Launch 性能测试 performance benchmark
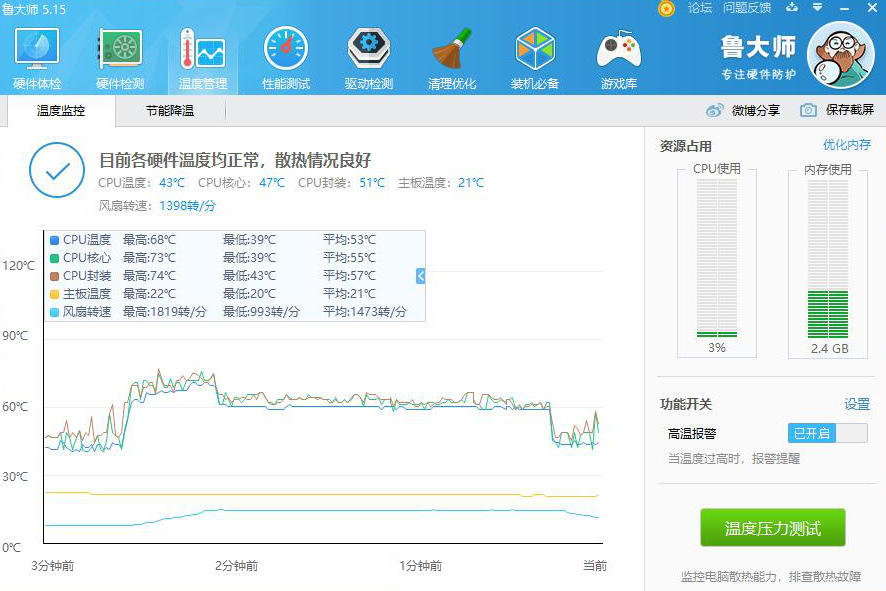This screenshot has width=886, height=591. tap(286, 58)
